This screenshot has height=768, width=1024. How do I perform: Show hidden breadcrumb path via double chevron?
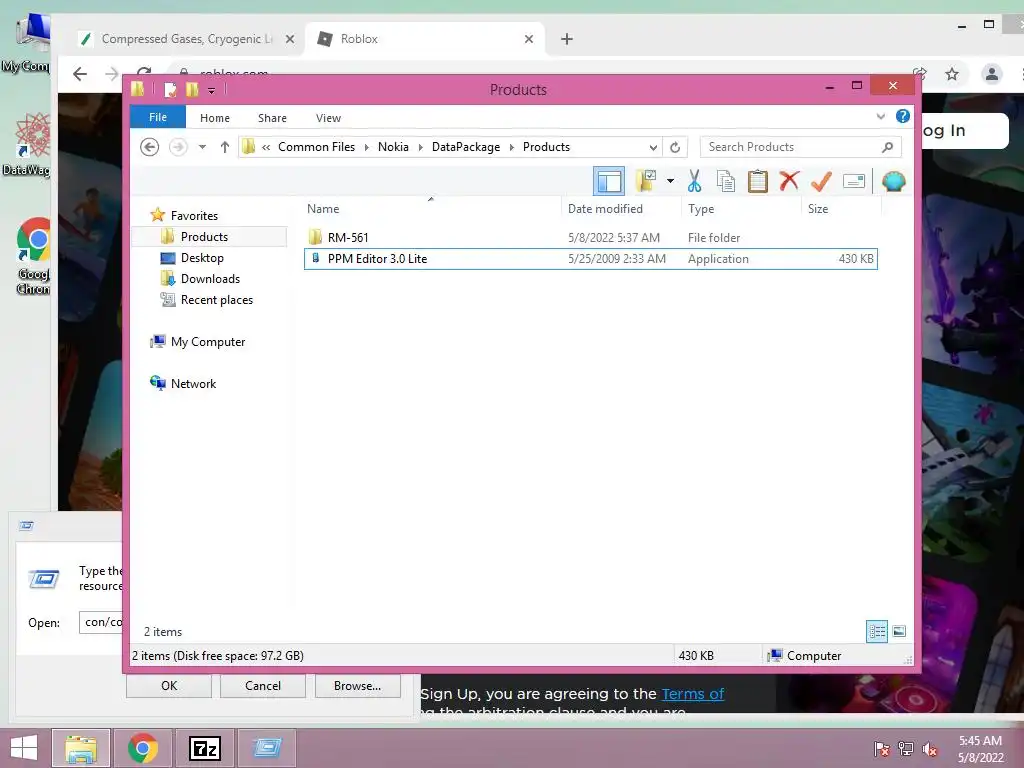266,148
